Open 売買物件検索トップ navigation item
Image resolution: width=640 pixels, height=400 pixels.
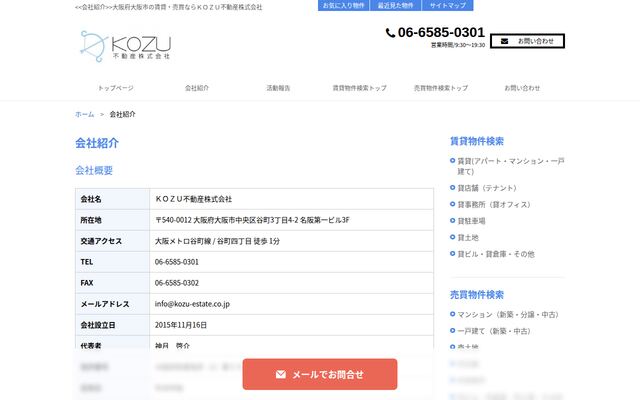[x=441, y=88]
